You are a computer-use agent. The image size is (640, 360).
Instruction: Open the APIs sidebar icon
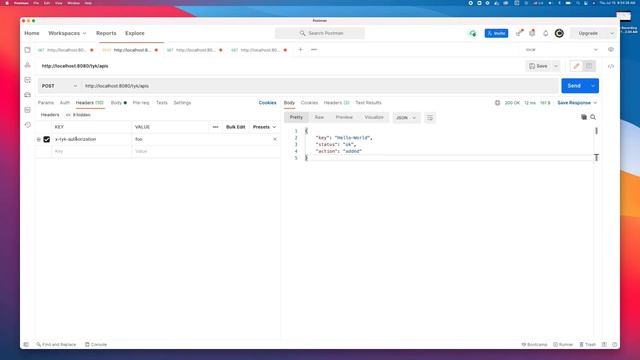pyautogui.click(x=27, y=65)
